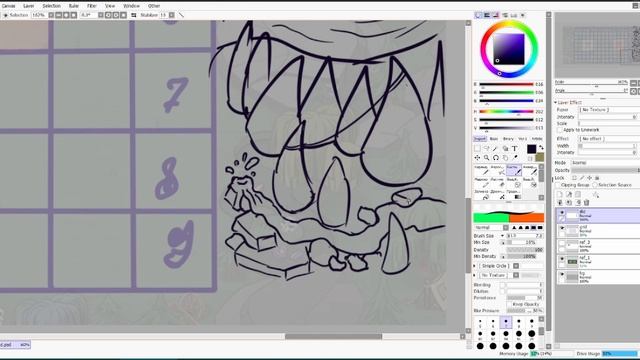
Task: Open the Layer menu
Action: (x=29, y=6)
